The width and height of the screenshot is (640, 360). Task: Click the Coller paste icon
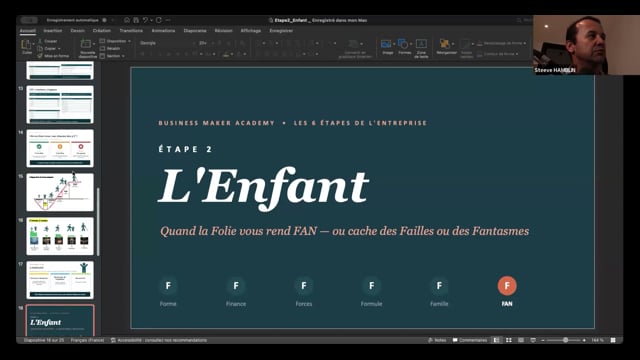coord(26,44)
